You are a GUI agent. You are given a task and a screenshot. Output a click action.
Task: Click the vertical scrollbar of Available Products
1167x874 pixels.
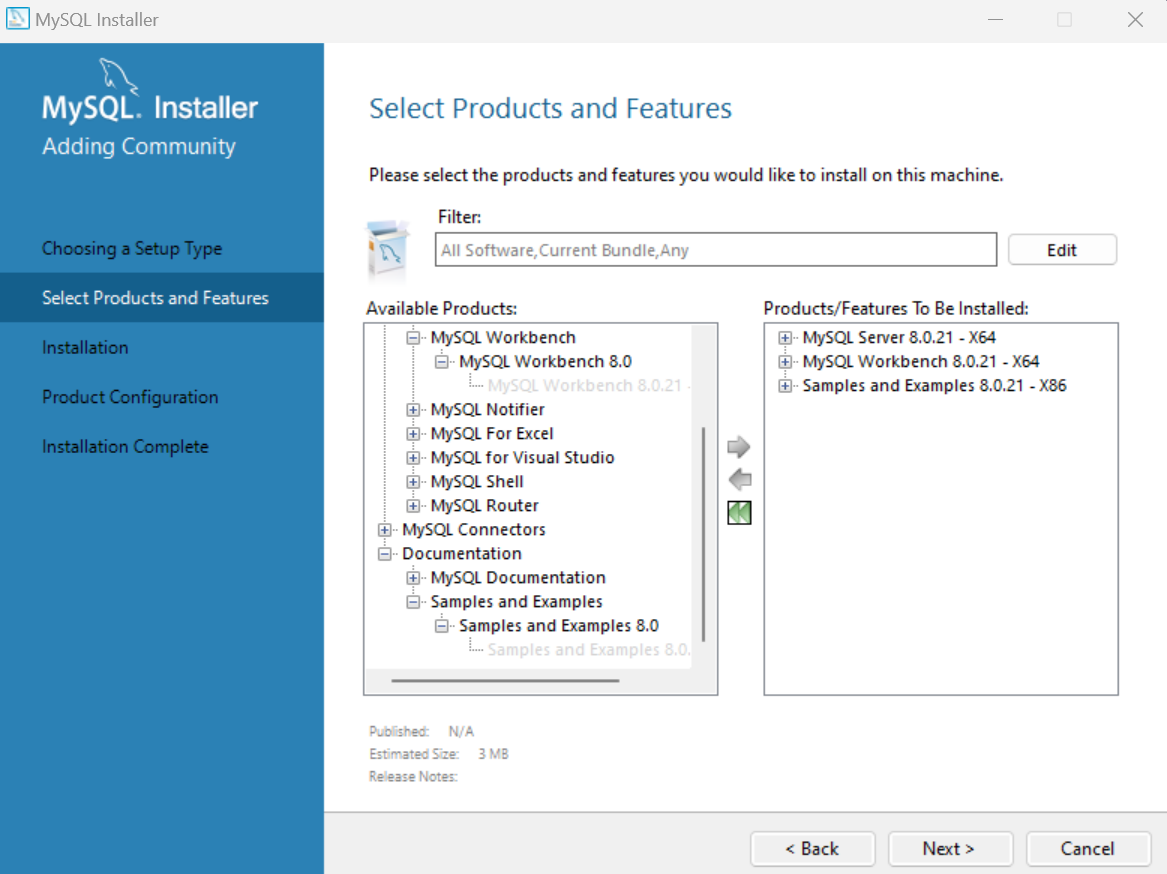tap(703, 534)
